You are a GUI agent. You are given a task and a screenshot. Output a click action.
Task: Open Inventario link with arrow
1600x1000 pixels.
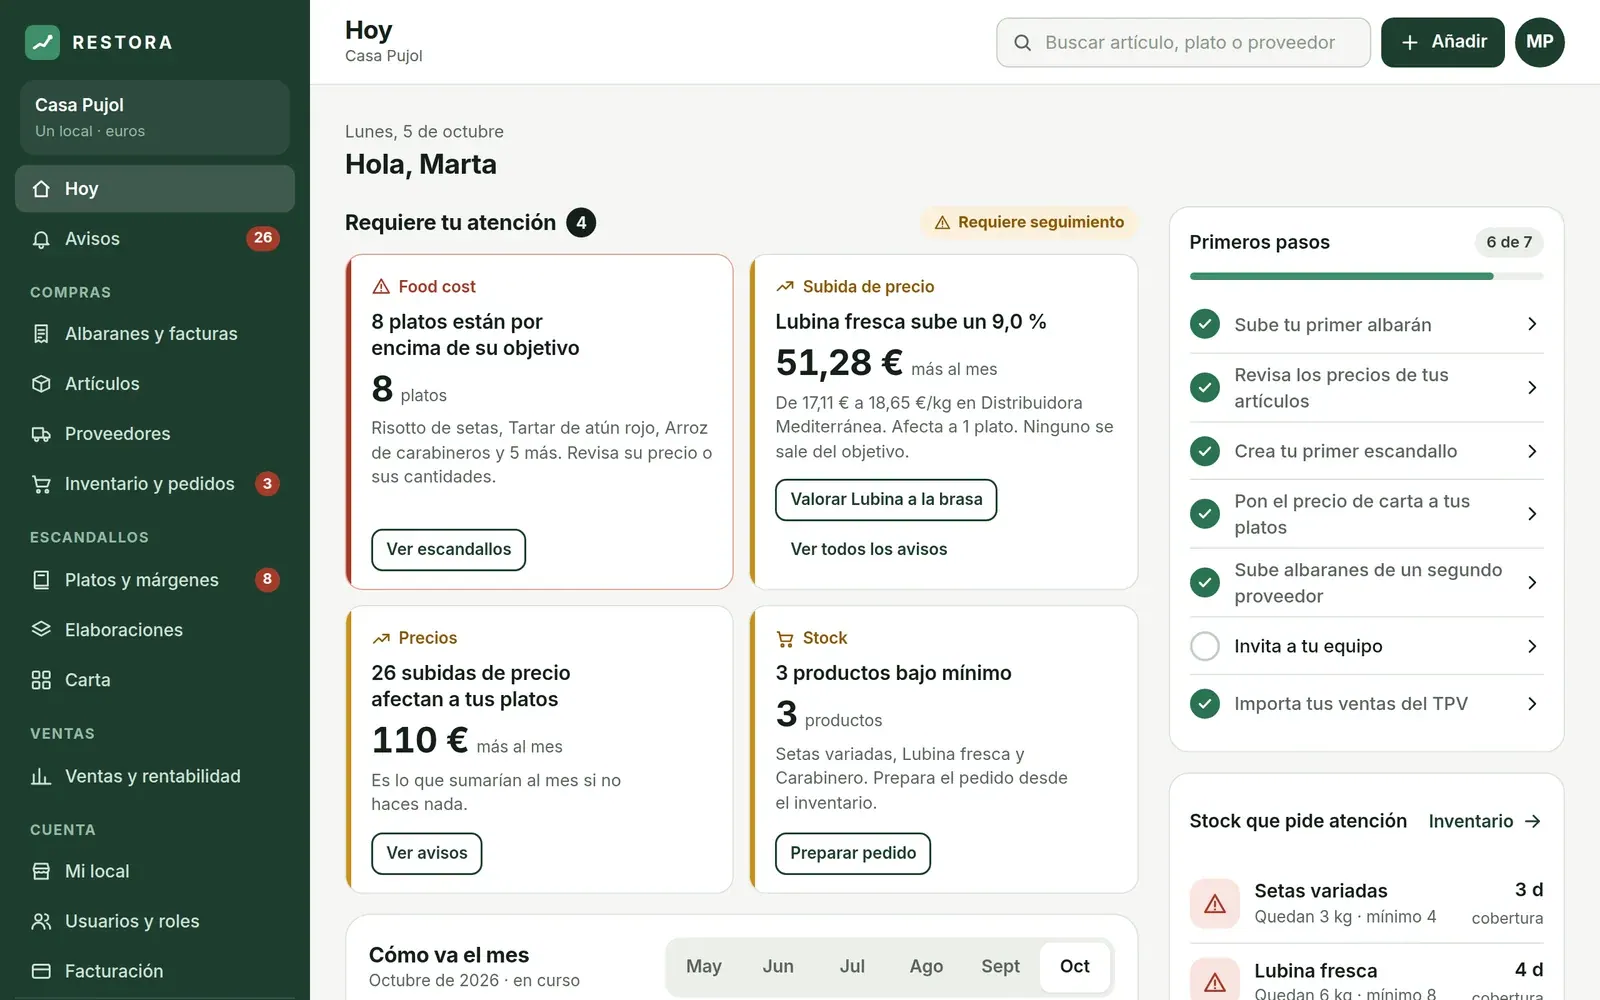click(x=1485, y=821)
